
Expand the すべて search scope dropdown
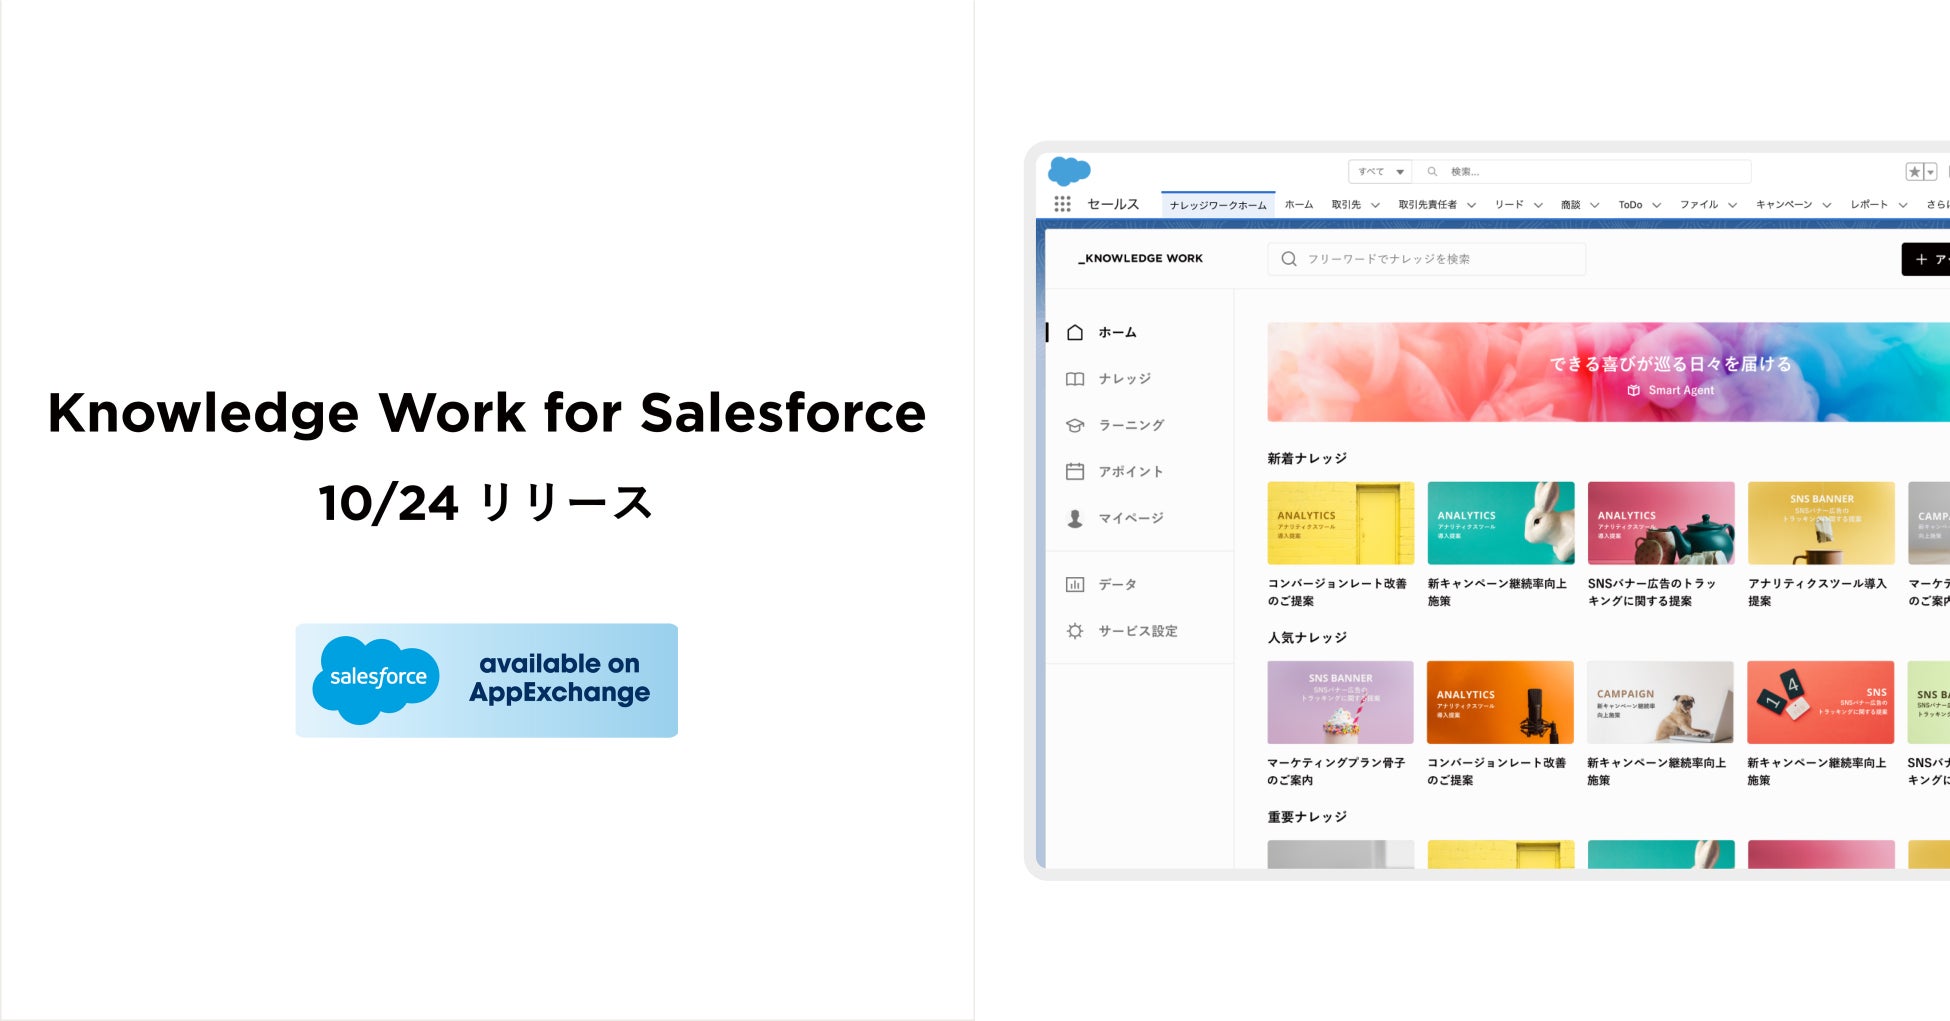(1380, 172)
